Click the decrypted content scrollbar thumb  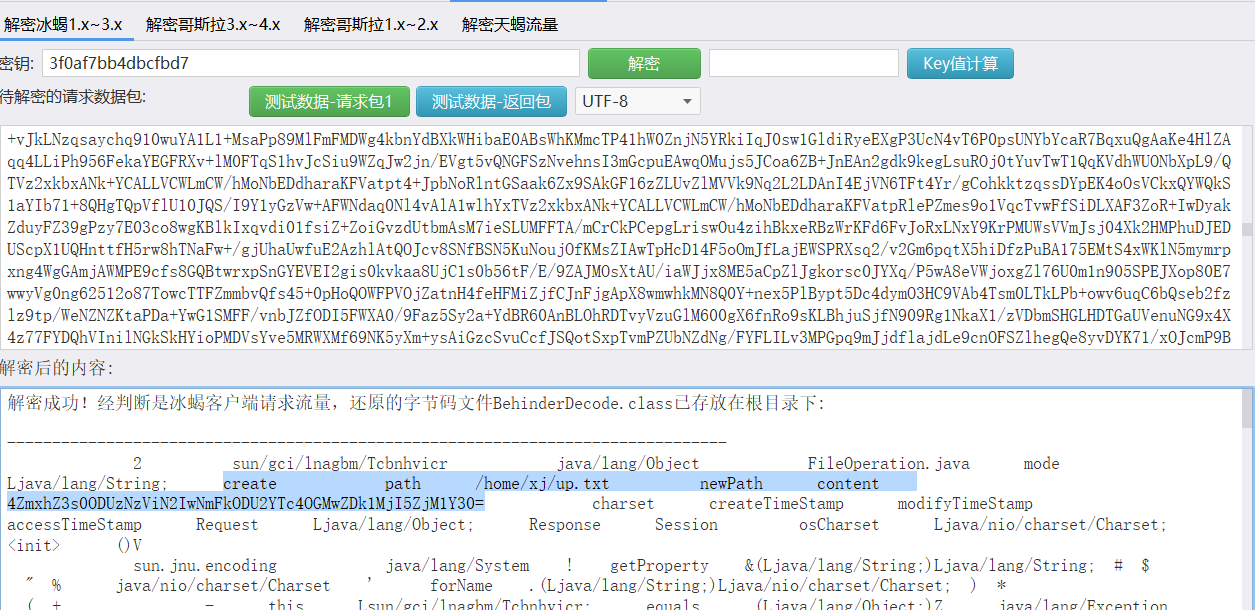(1246, 410)
